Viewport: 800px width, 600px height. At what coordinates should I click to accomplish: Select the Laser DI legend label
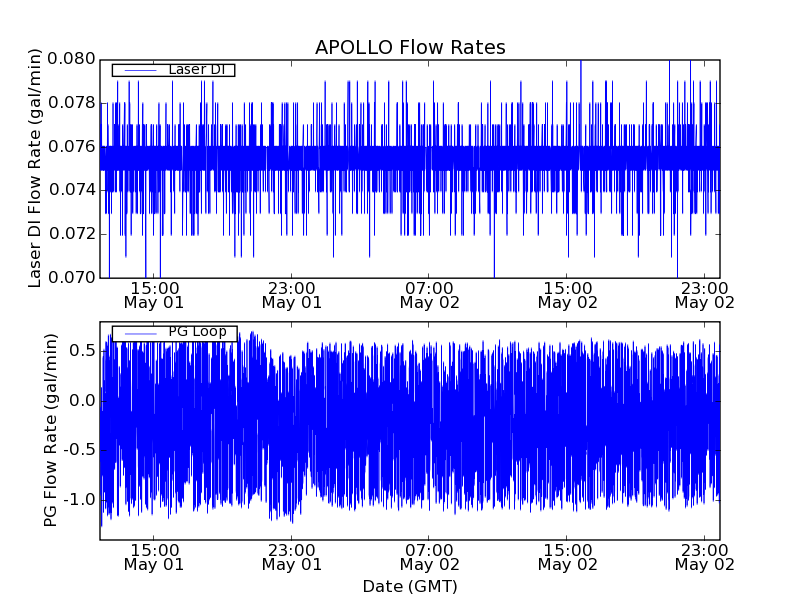click(196, 69)
